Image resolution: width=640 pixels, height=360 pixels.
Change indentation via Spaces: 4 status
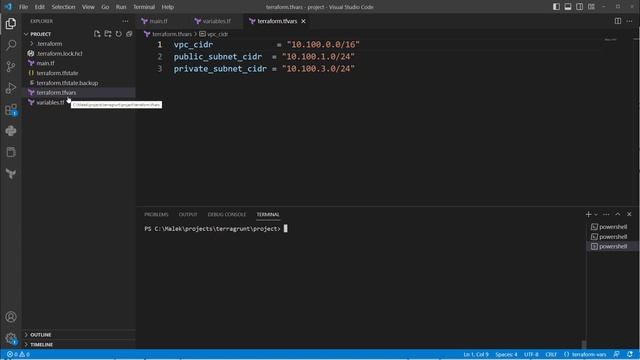[x=506, y=354]
